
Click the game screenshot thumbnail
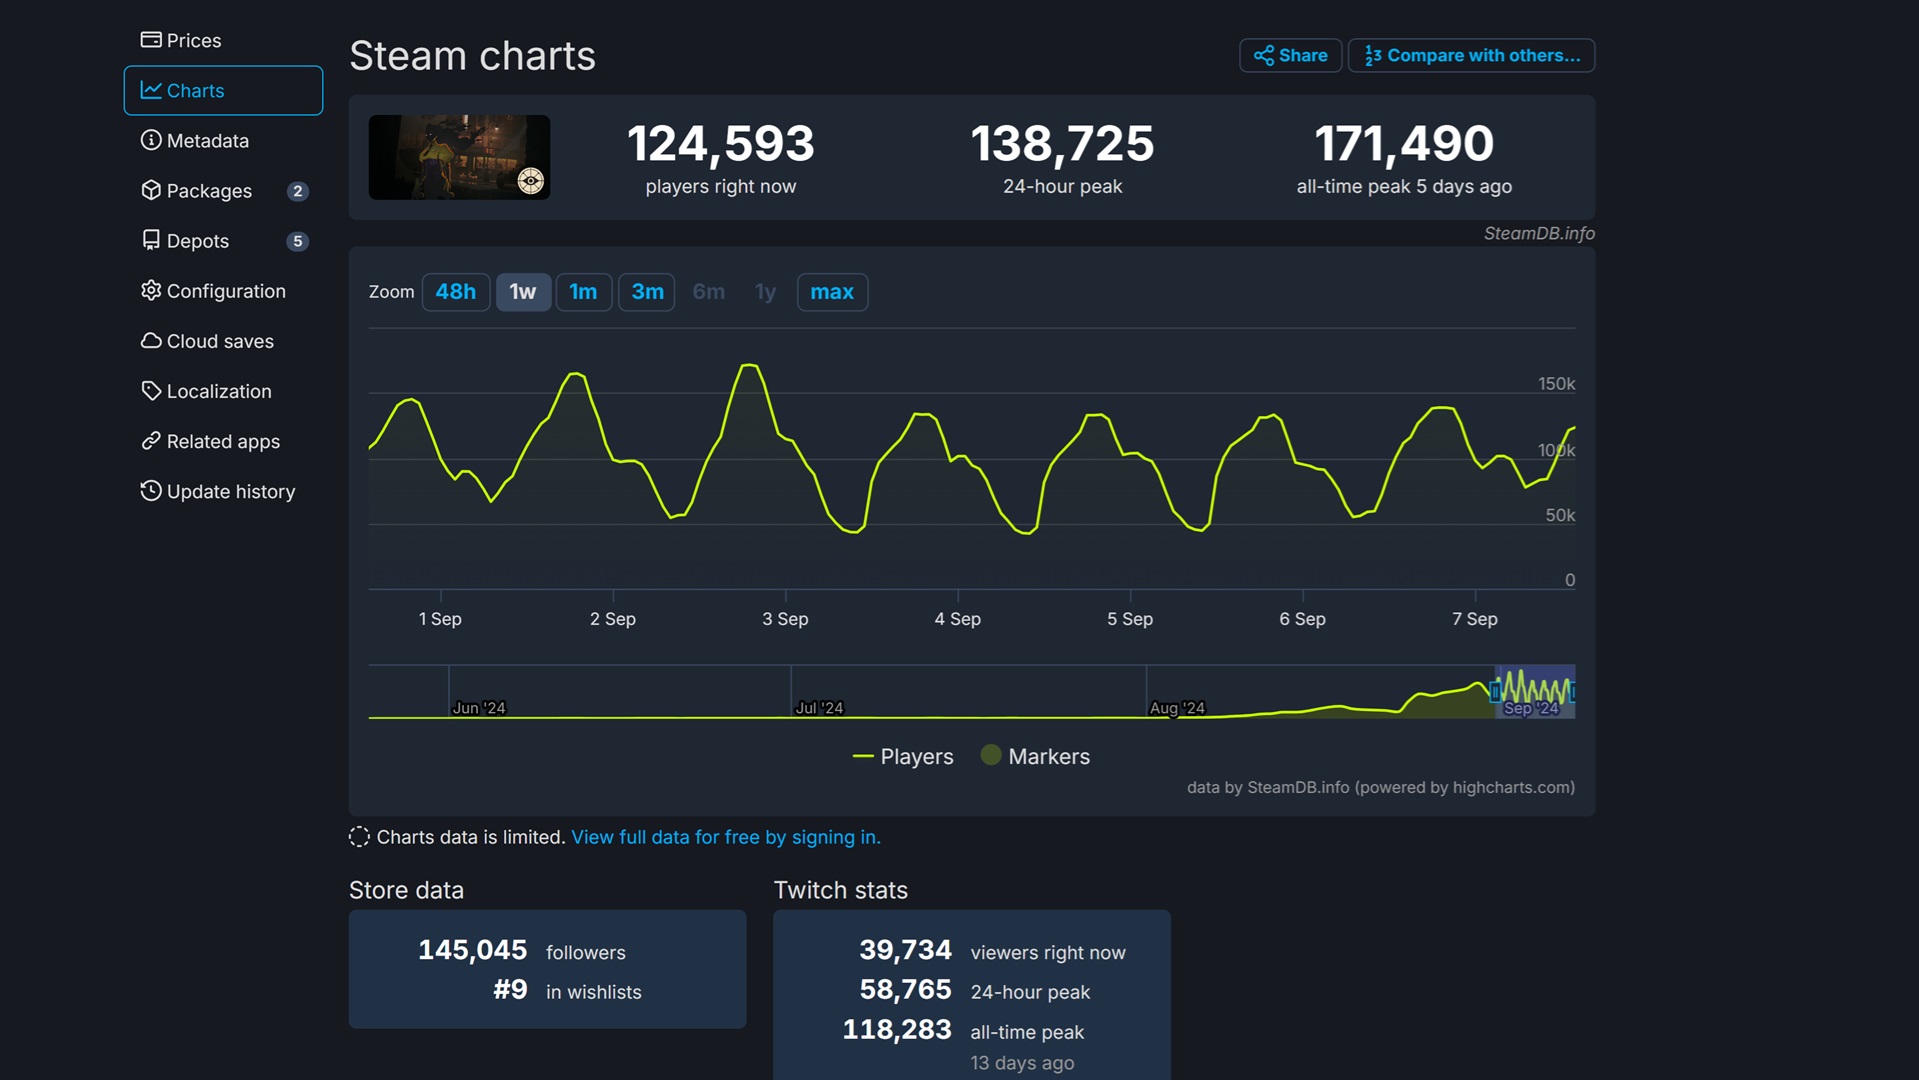point(459,157)
